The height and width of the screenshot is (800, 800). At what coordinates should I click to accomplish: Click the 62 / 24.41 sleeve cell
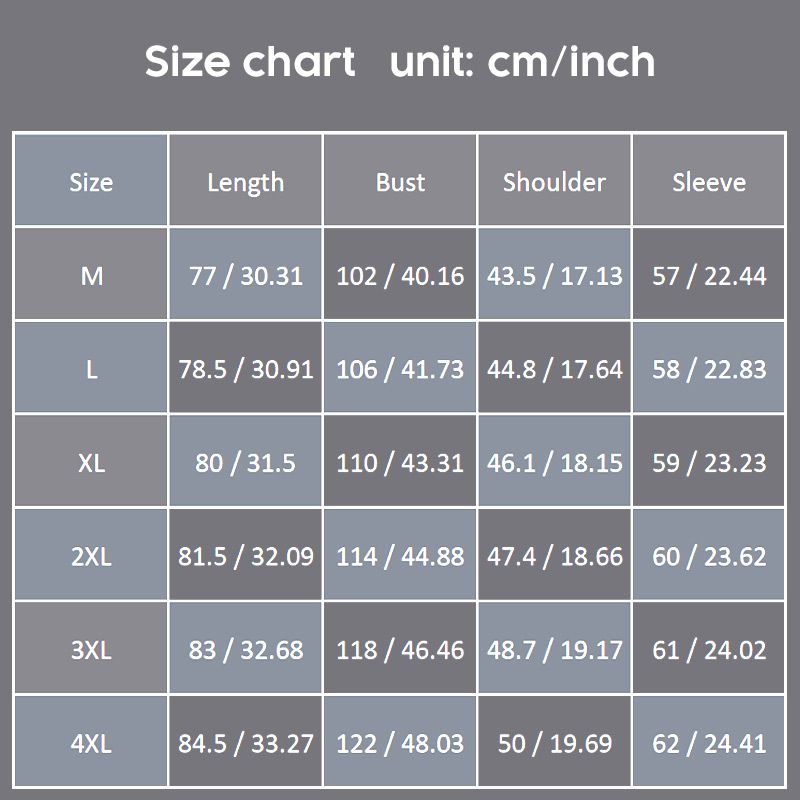(x=709, y=743)
